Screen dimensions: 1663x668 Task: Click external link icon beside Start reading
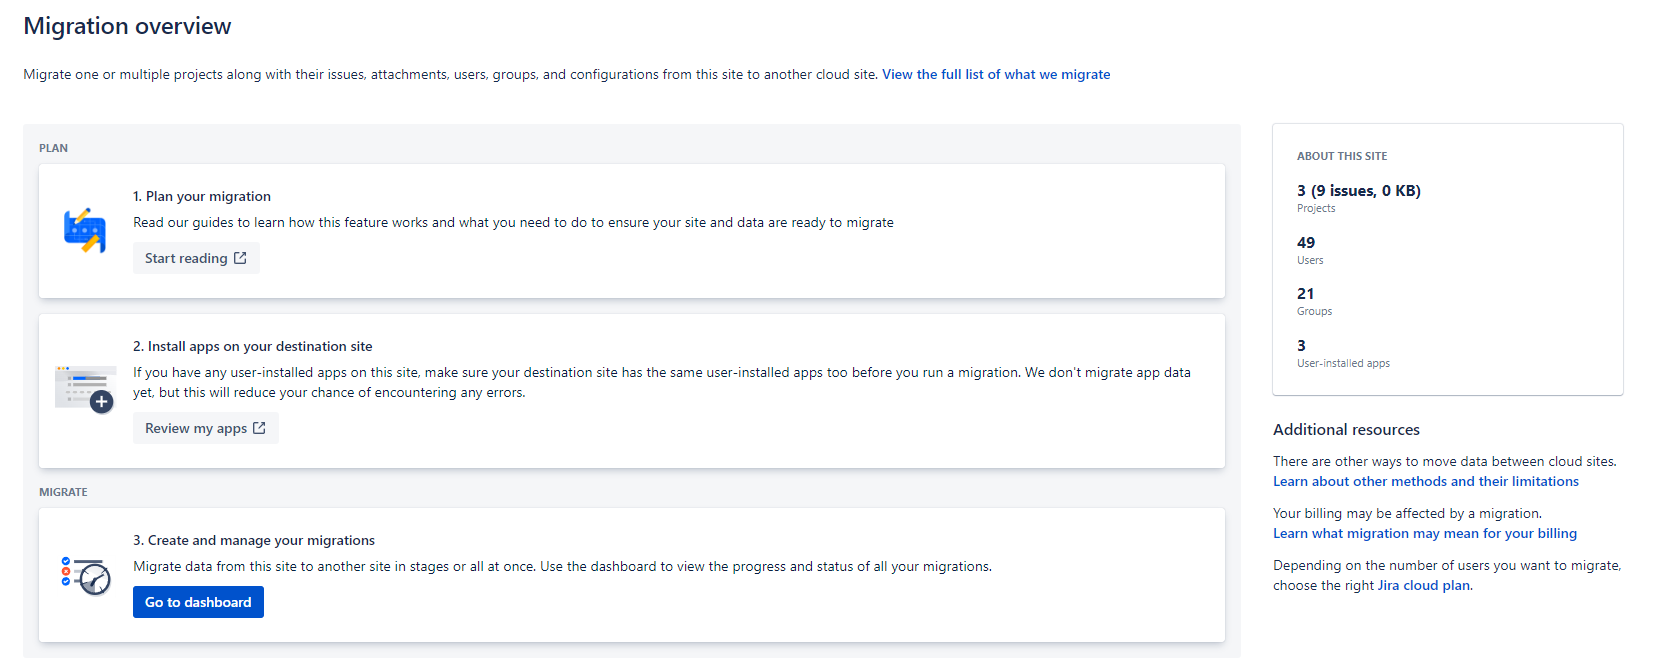pyautogui.click(x=240, y=258)
